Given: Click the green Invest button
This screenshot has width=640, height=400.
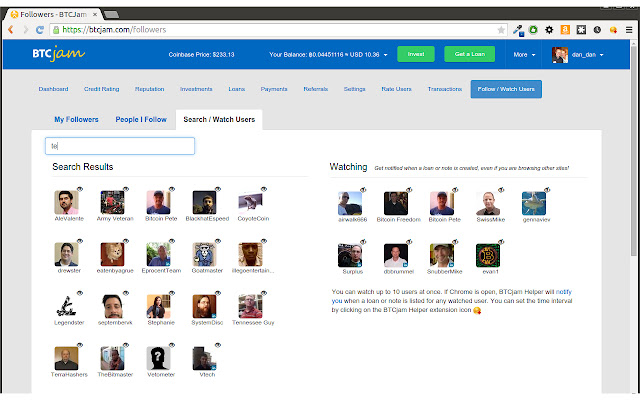Looking at the screenshot, I should [416, 54].
